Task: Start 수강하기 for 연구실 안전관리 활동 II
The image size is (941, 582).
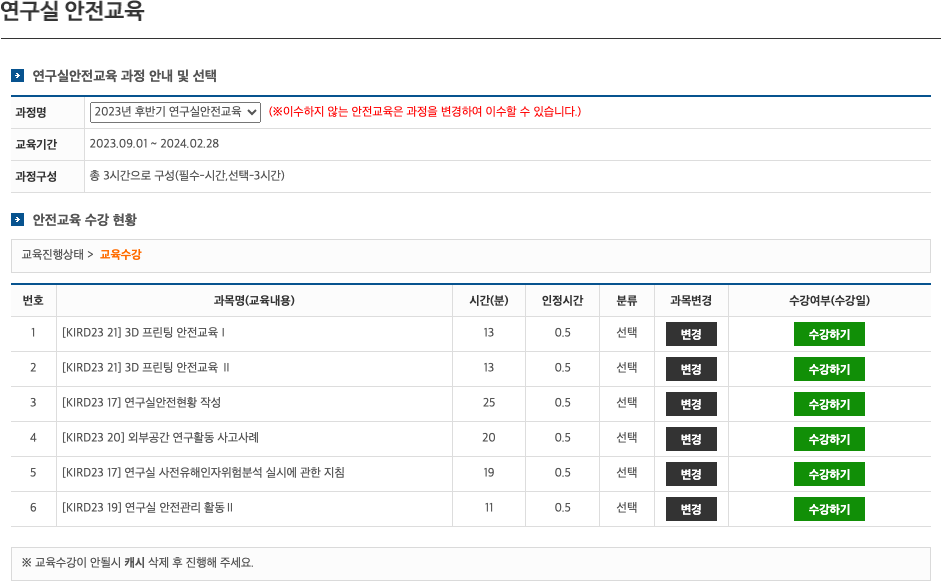Action: pos(829,509)
